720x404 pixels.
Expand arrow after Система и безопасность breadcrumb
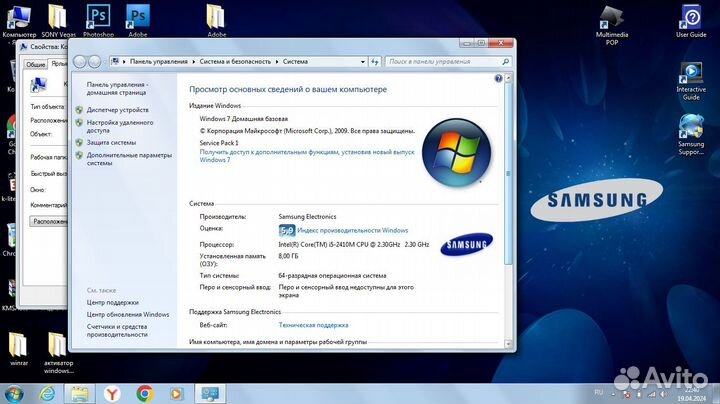point(277,62)
